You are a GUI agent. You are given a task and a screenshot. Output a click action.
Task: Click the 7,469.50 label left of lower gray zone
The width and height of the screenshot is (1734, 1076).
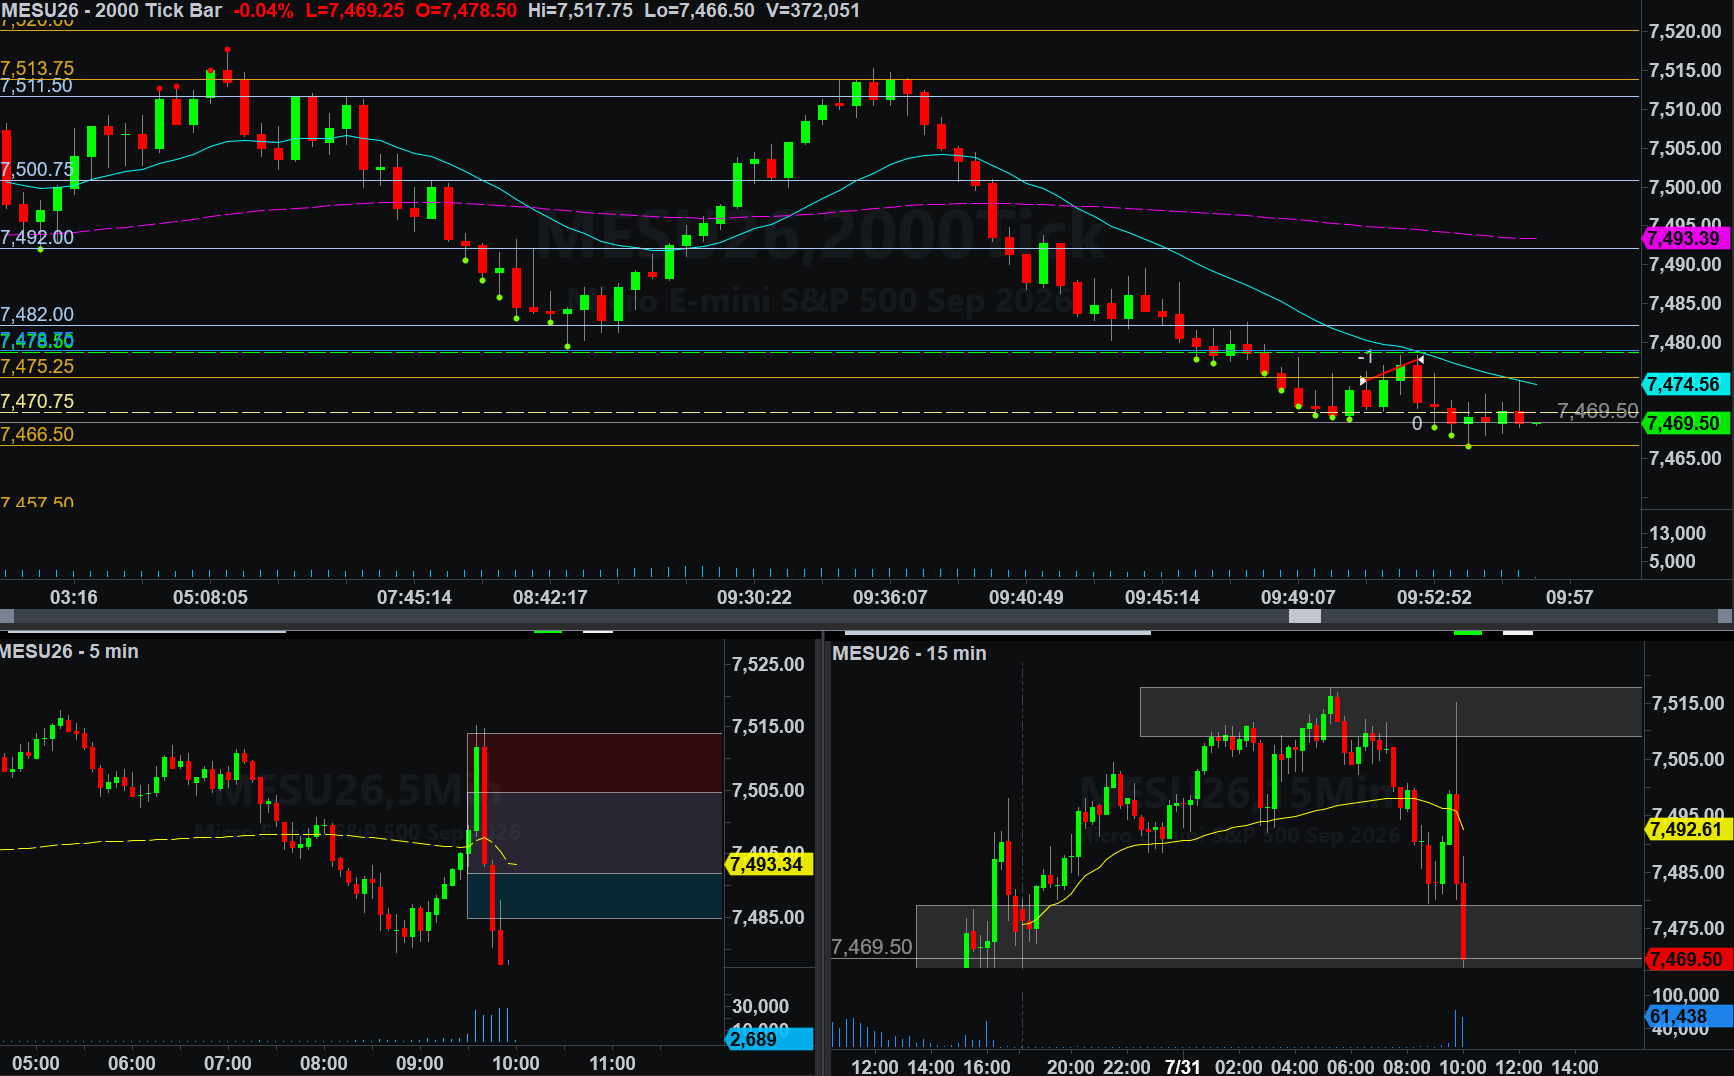tap(872, 946)
